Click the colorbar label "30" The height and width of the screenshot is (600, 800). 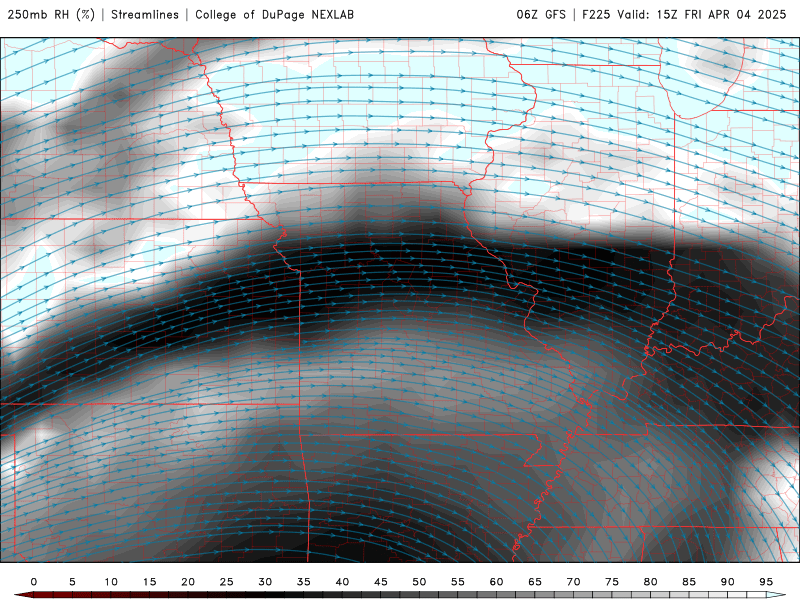pos(265,582)
